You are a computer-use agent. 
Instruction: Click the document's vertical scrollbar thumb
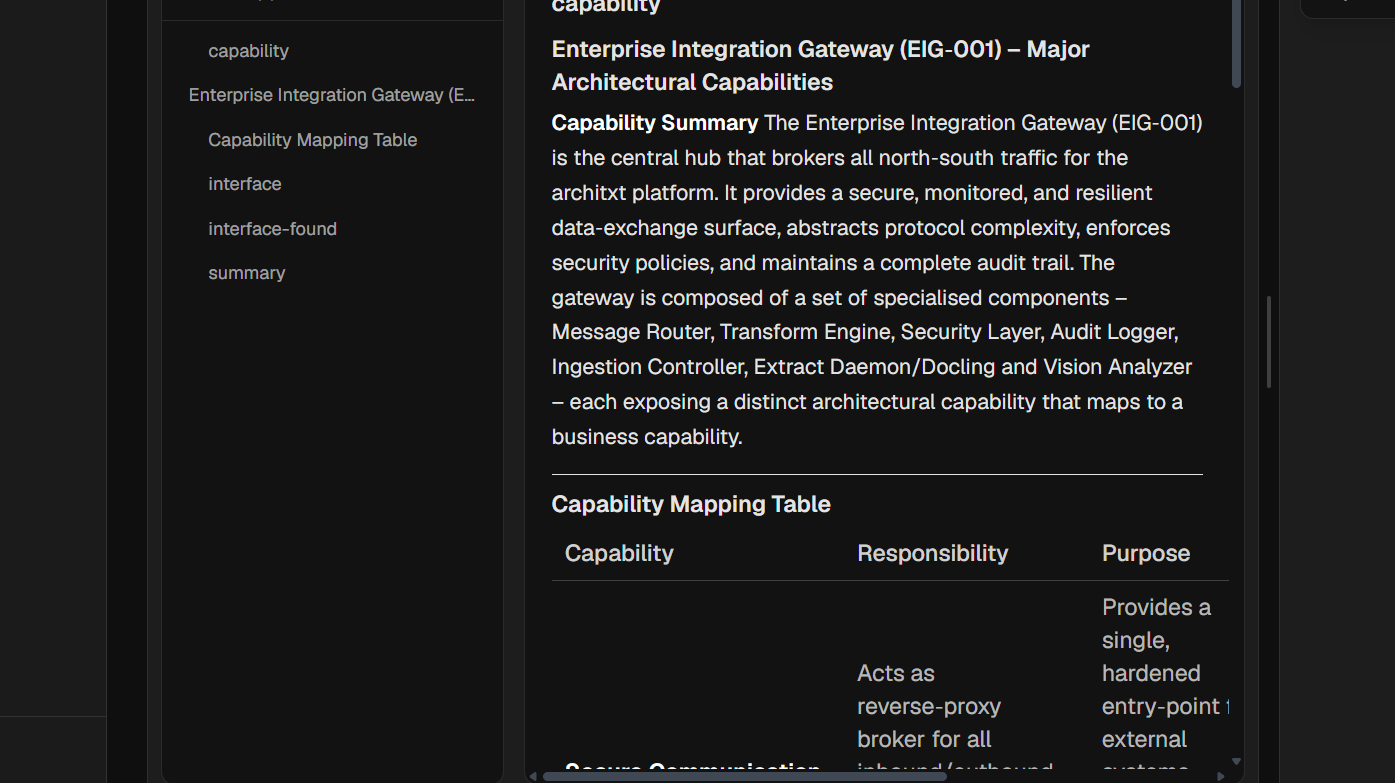click(1236, 43)
